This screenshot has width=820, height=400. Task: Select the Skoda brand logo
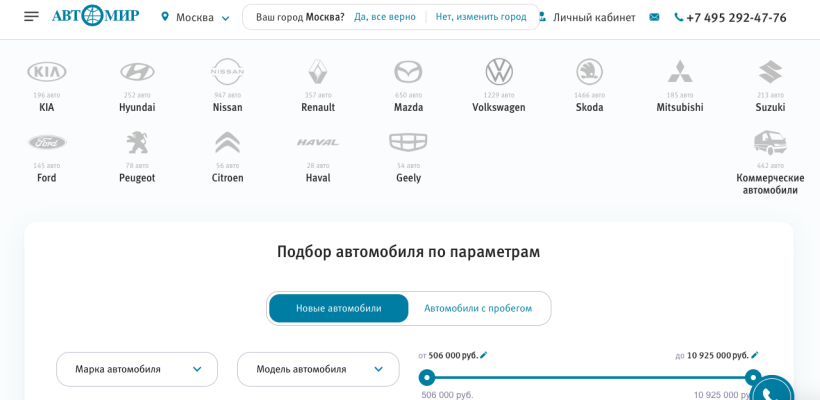pyautogui.click(x=589, y=72)
